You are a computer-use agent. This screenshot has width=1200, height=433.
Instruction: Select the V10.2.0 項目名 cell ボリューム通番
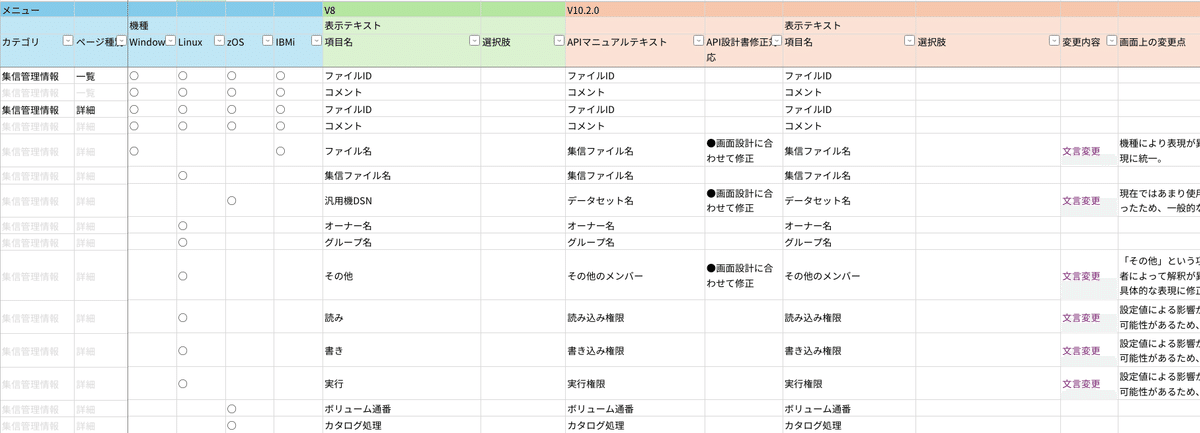[849, 409]
